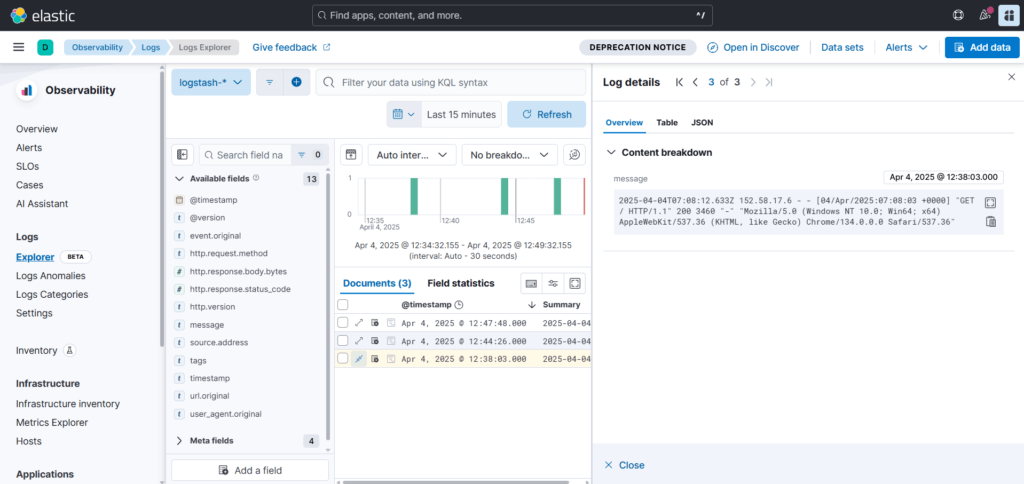
Task: Open the Give feedback link
Action: [291, 47]
